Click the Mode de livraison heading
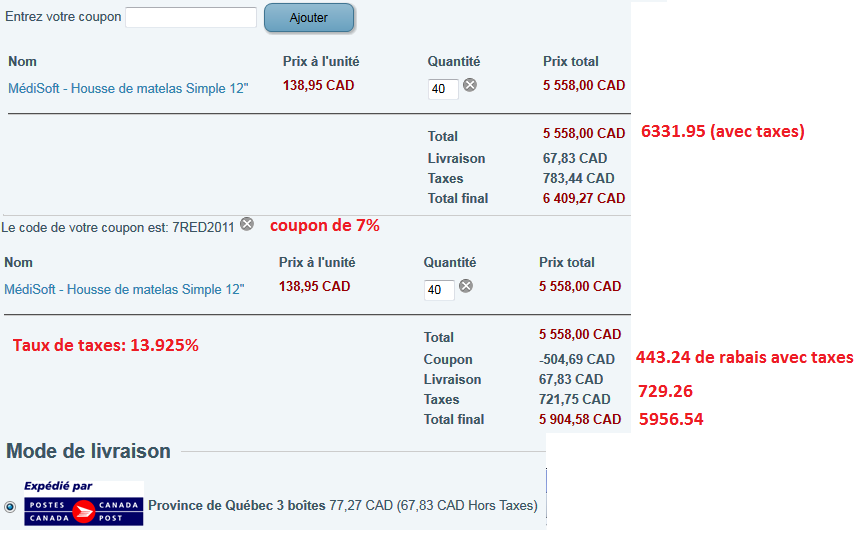Screen dimensions: 863x535 (88, 450)
